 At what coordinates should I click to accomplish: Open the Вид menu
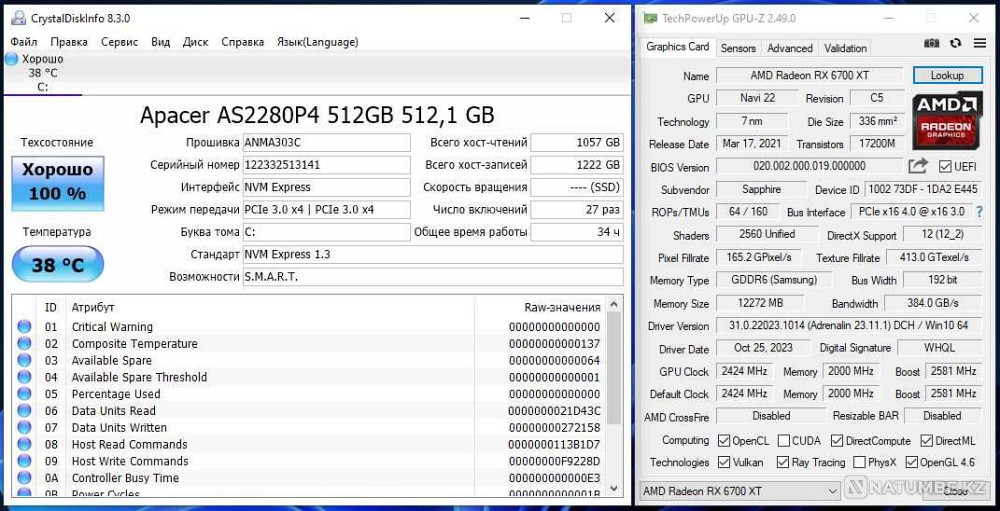pos(160,42)
